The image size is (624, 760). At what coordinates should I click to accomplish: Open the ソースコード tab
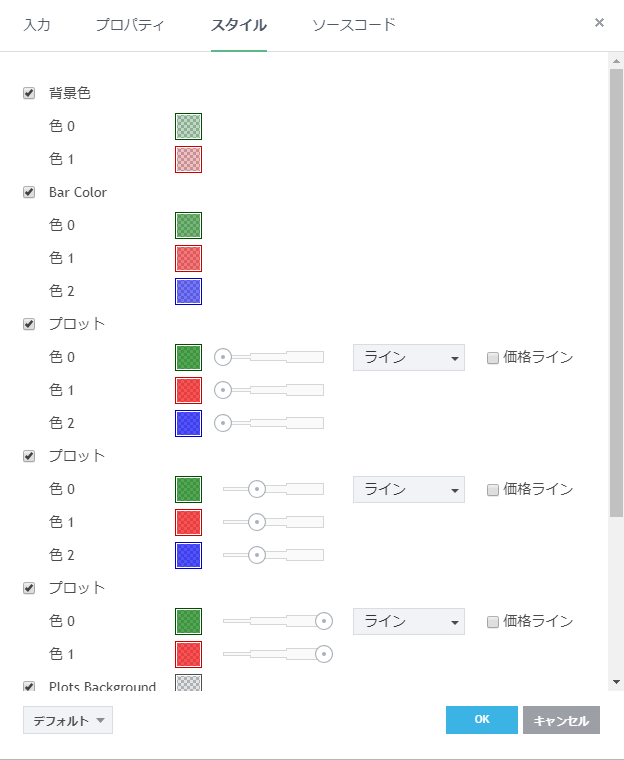(x=353, y=25)
